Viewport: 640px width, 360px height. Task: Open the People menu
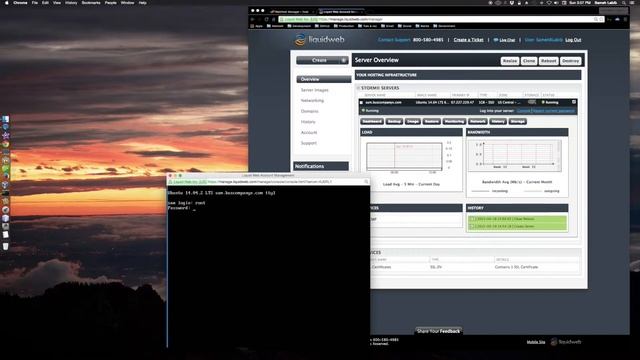(111, 3)
